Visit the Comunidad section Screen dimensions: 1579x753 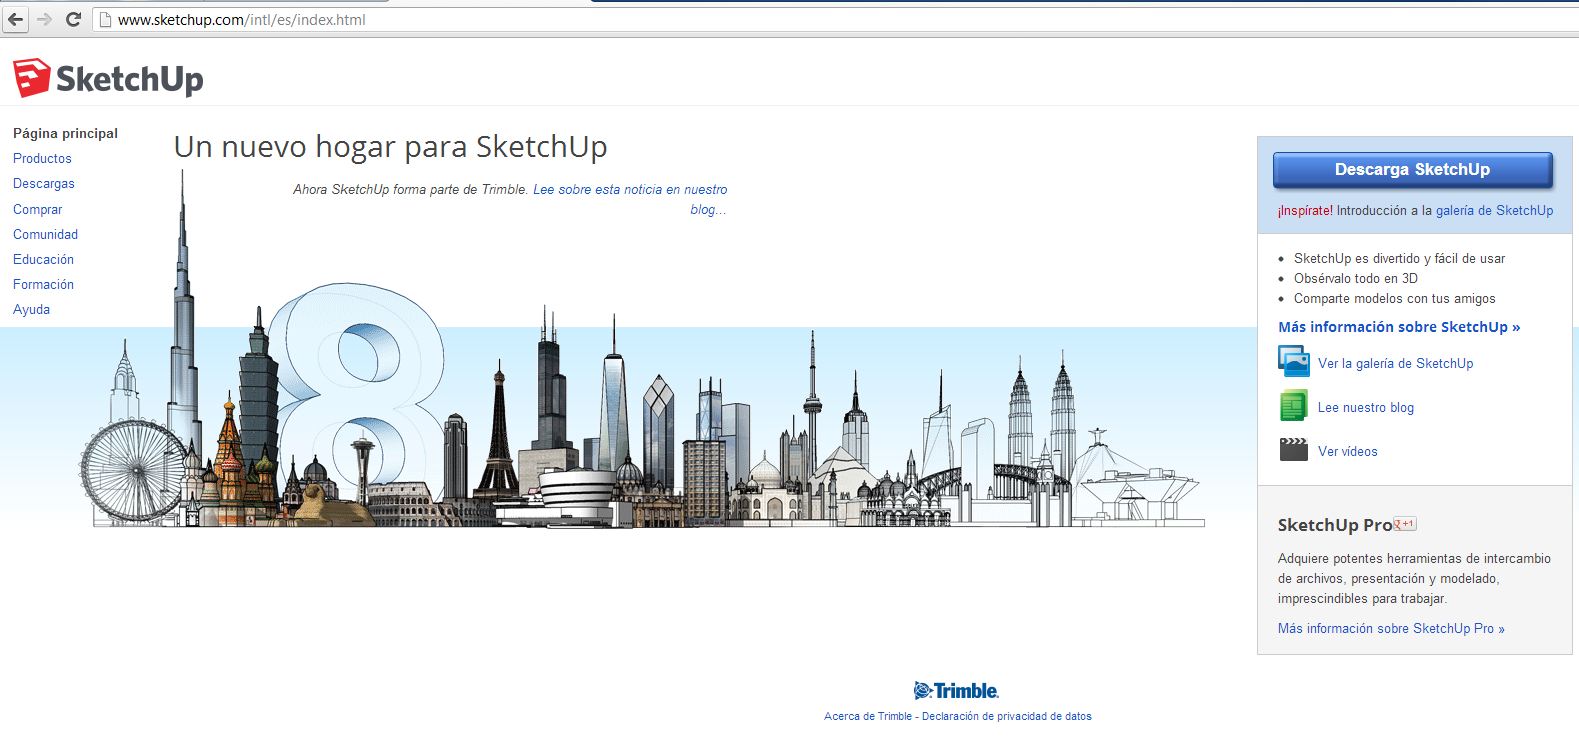click(45, 234)
